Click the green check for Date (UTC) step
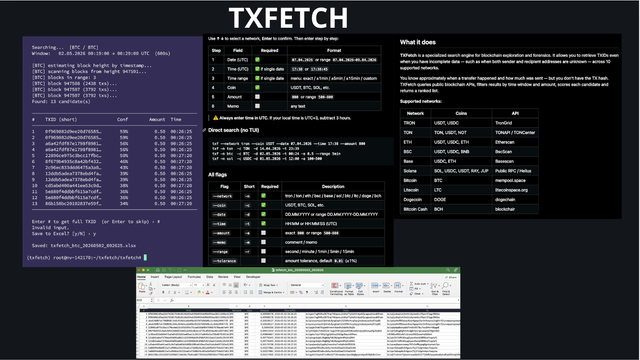Image resolution: width=640 pixels, height=360 pixels. click(257, 60)
